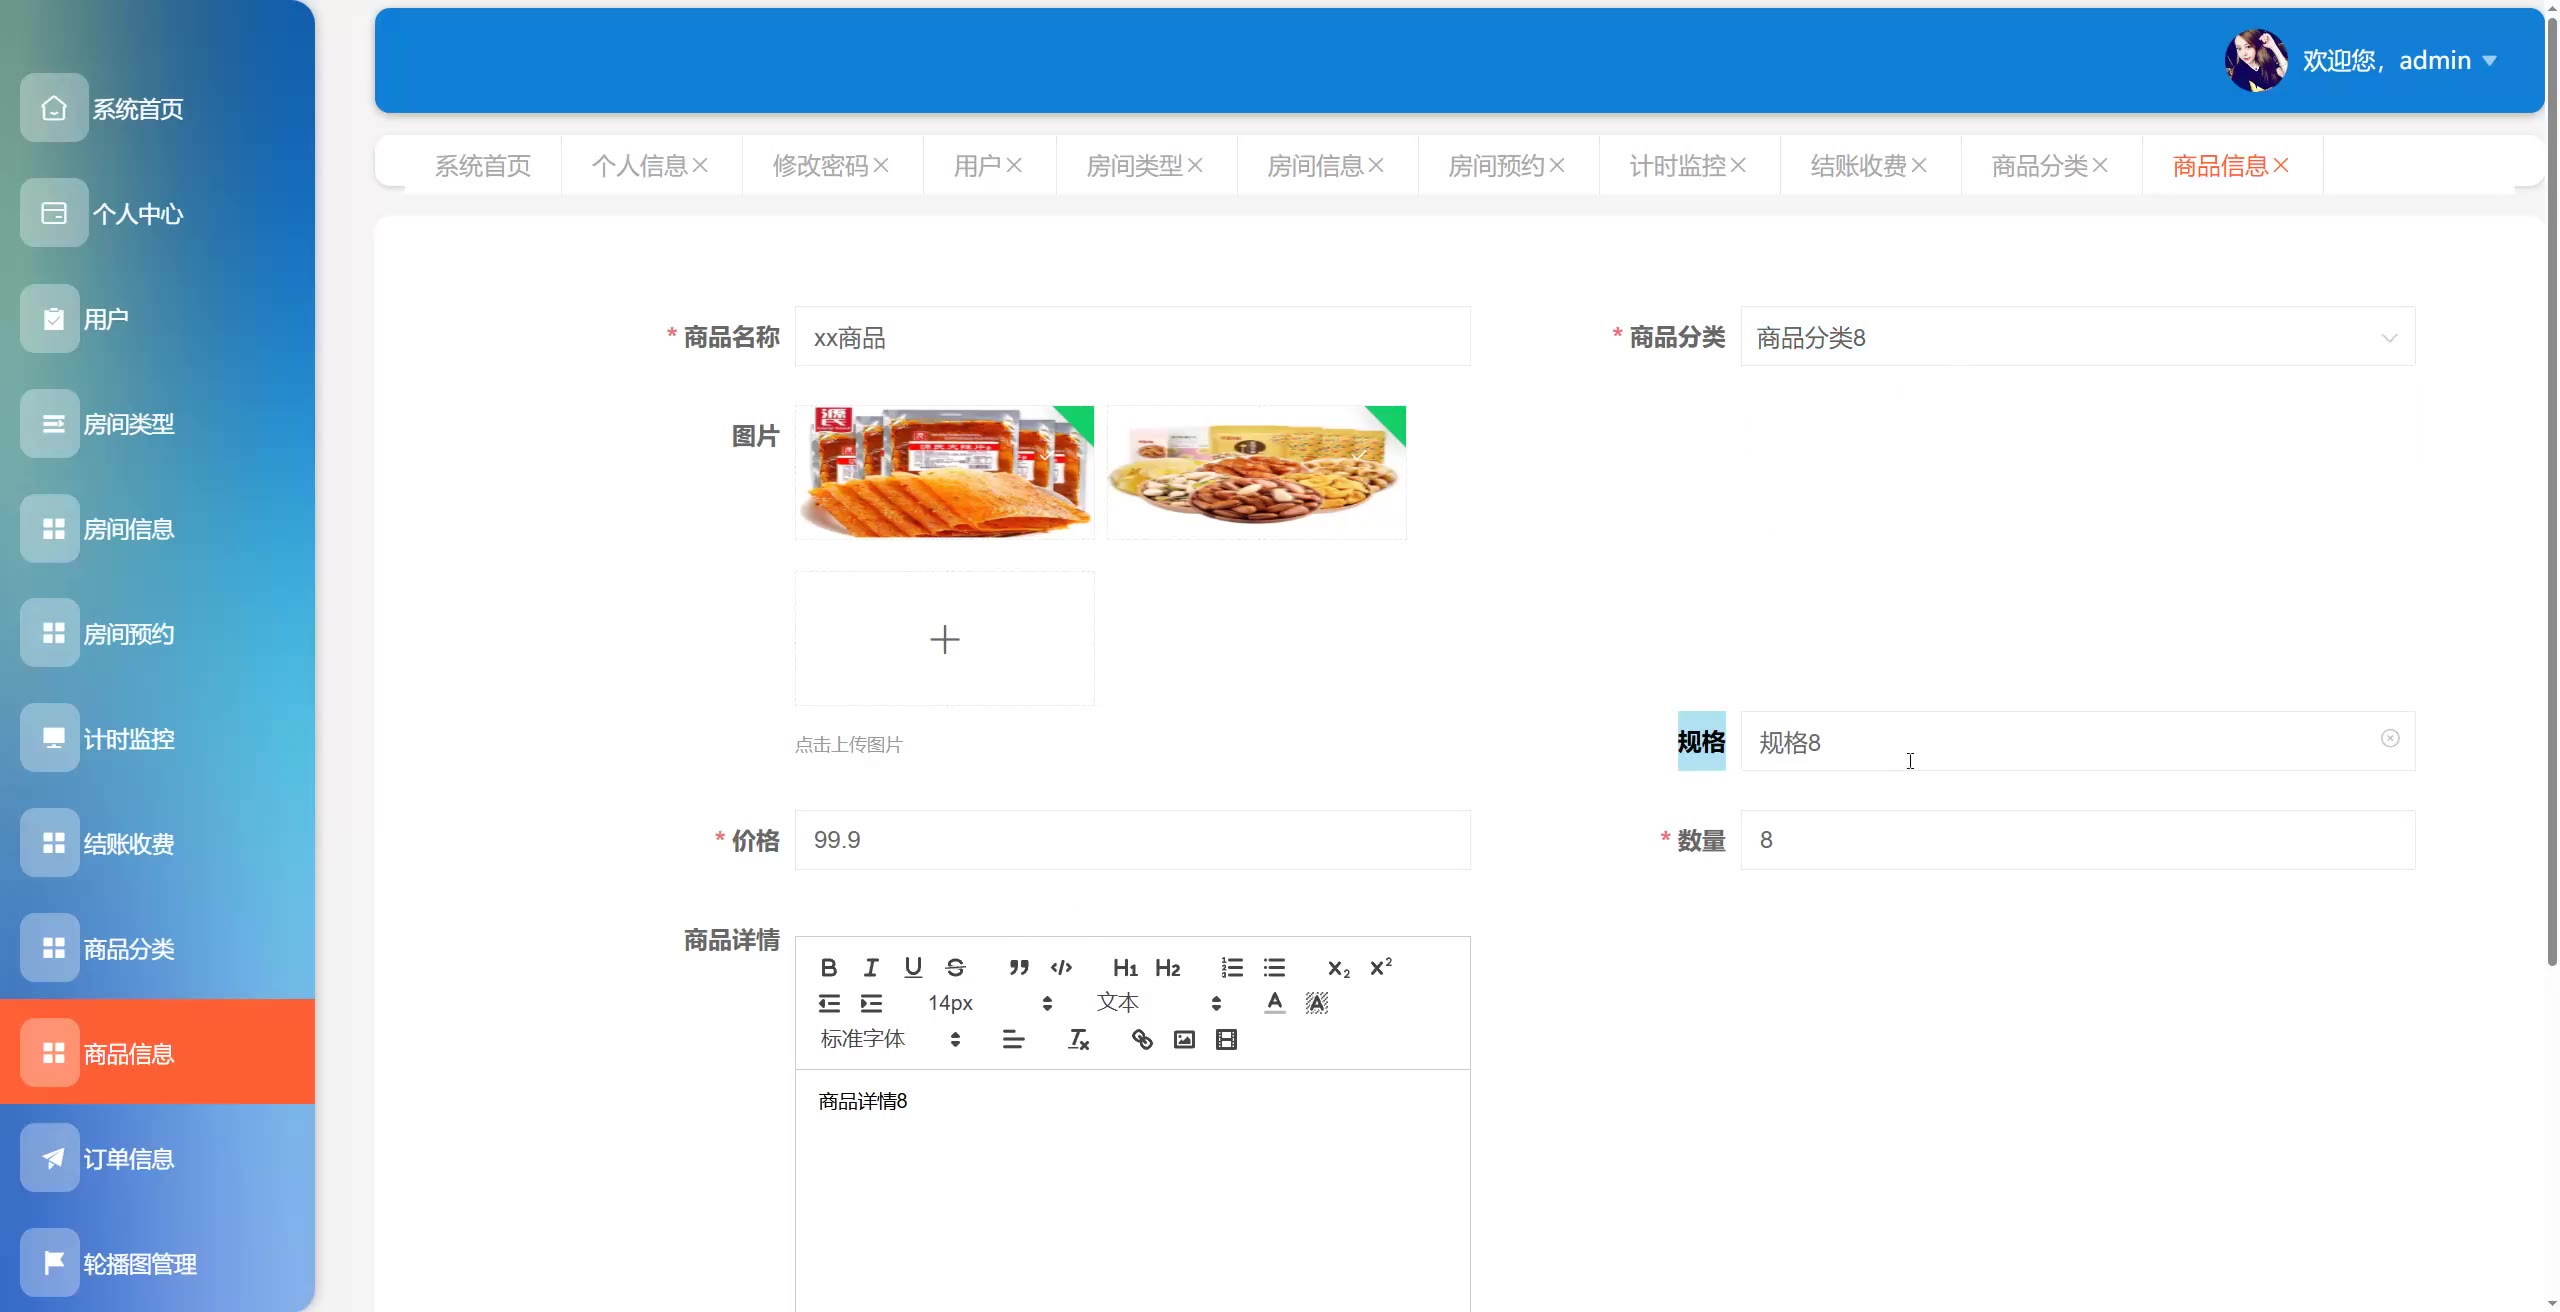Open 订单信息 in the sidebar
This screenshot has height=1312, width=2560.
(128, 1158)
